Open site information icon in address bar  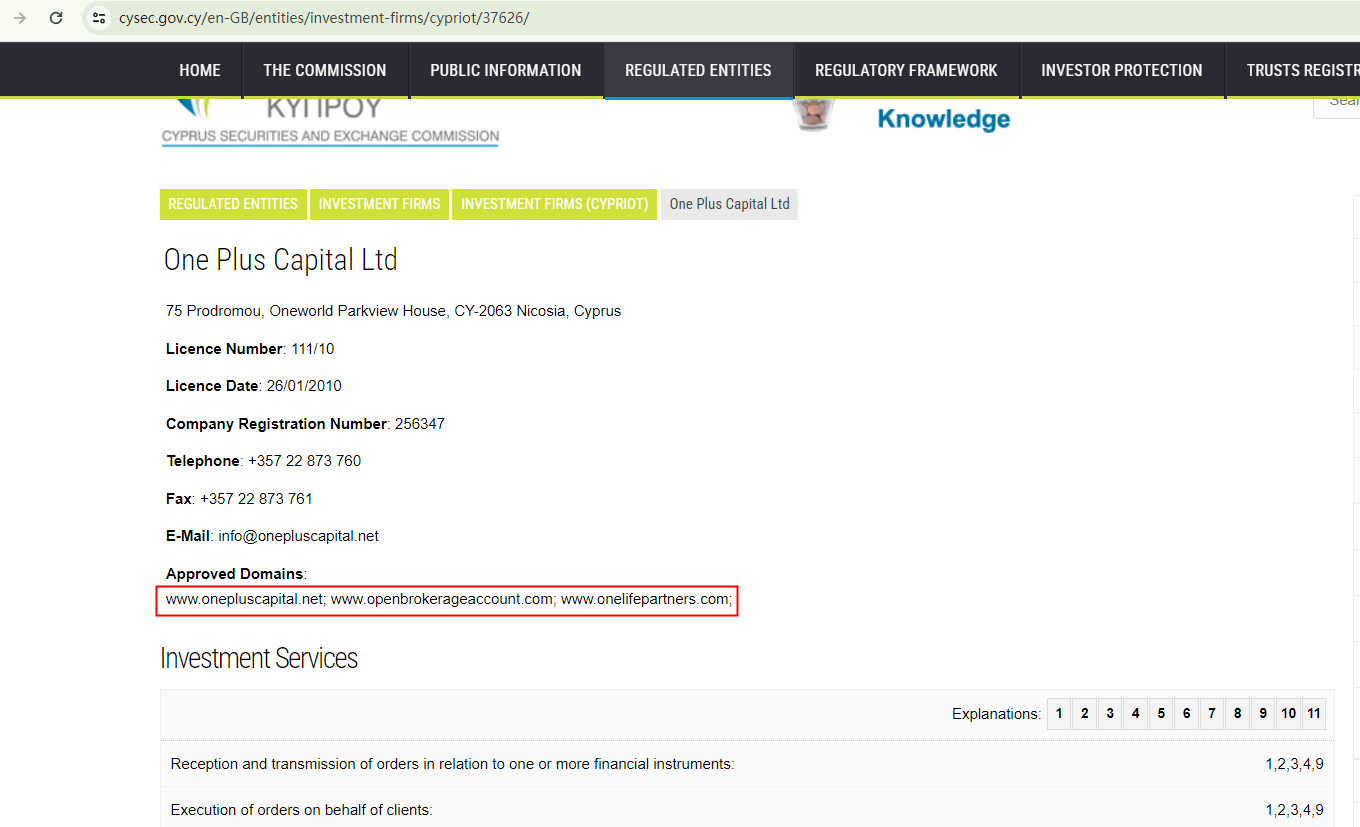click(x=98, y=18)
